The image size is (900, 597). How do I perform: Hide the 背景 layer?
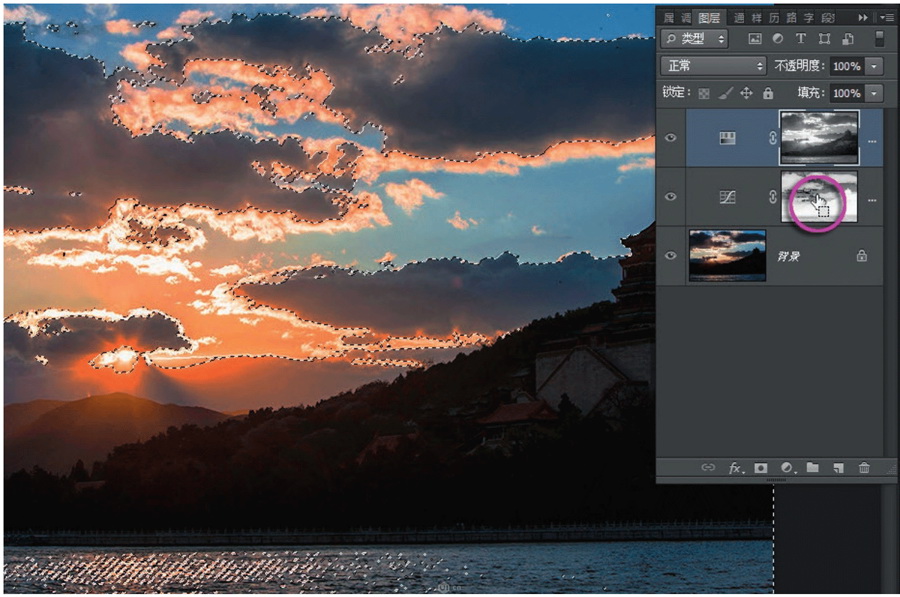click(x=670, y=255)
